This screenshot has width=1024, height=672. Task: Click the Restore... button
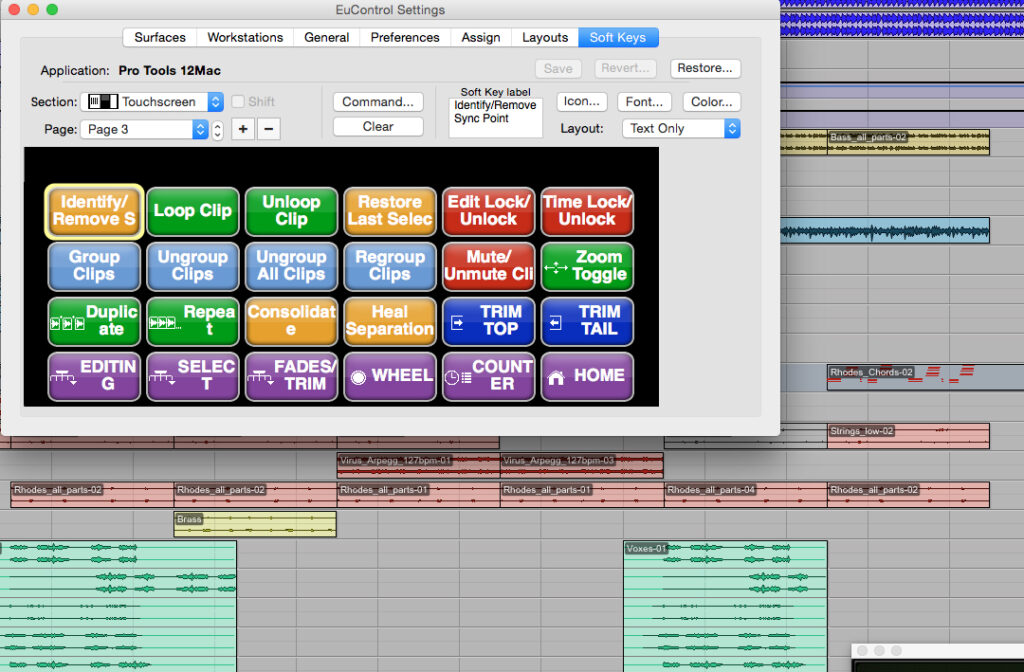(x=705, y=68)
